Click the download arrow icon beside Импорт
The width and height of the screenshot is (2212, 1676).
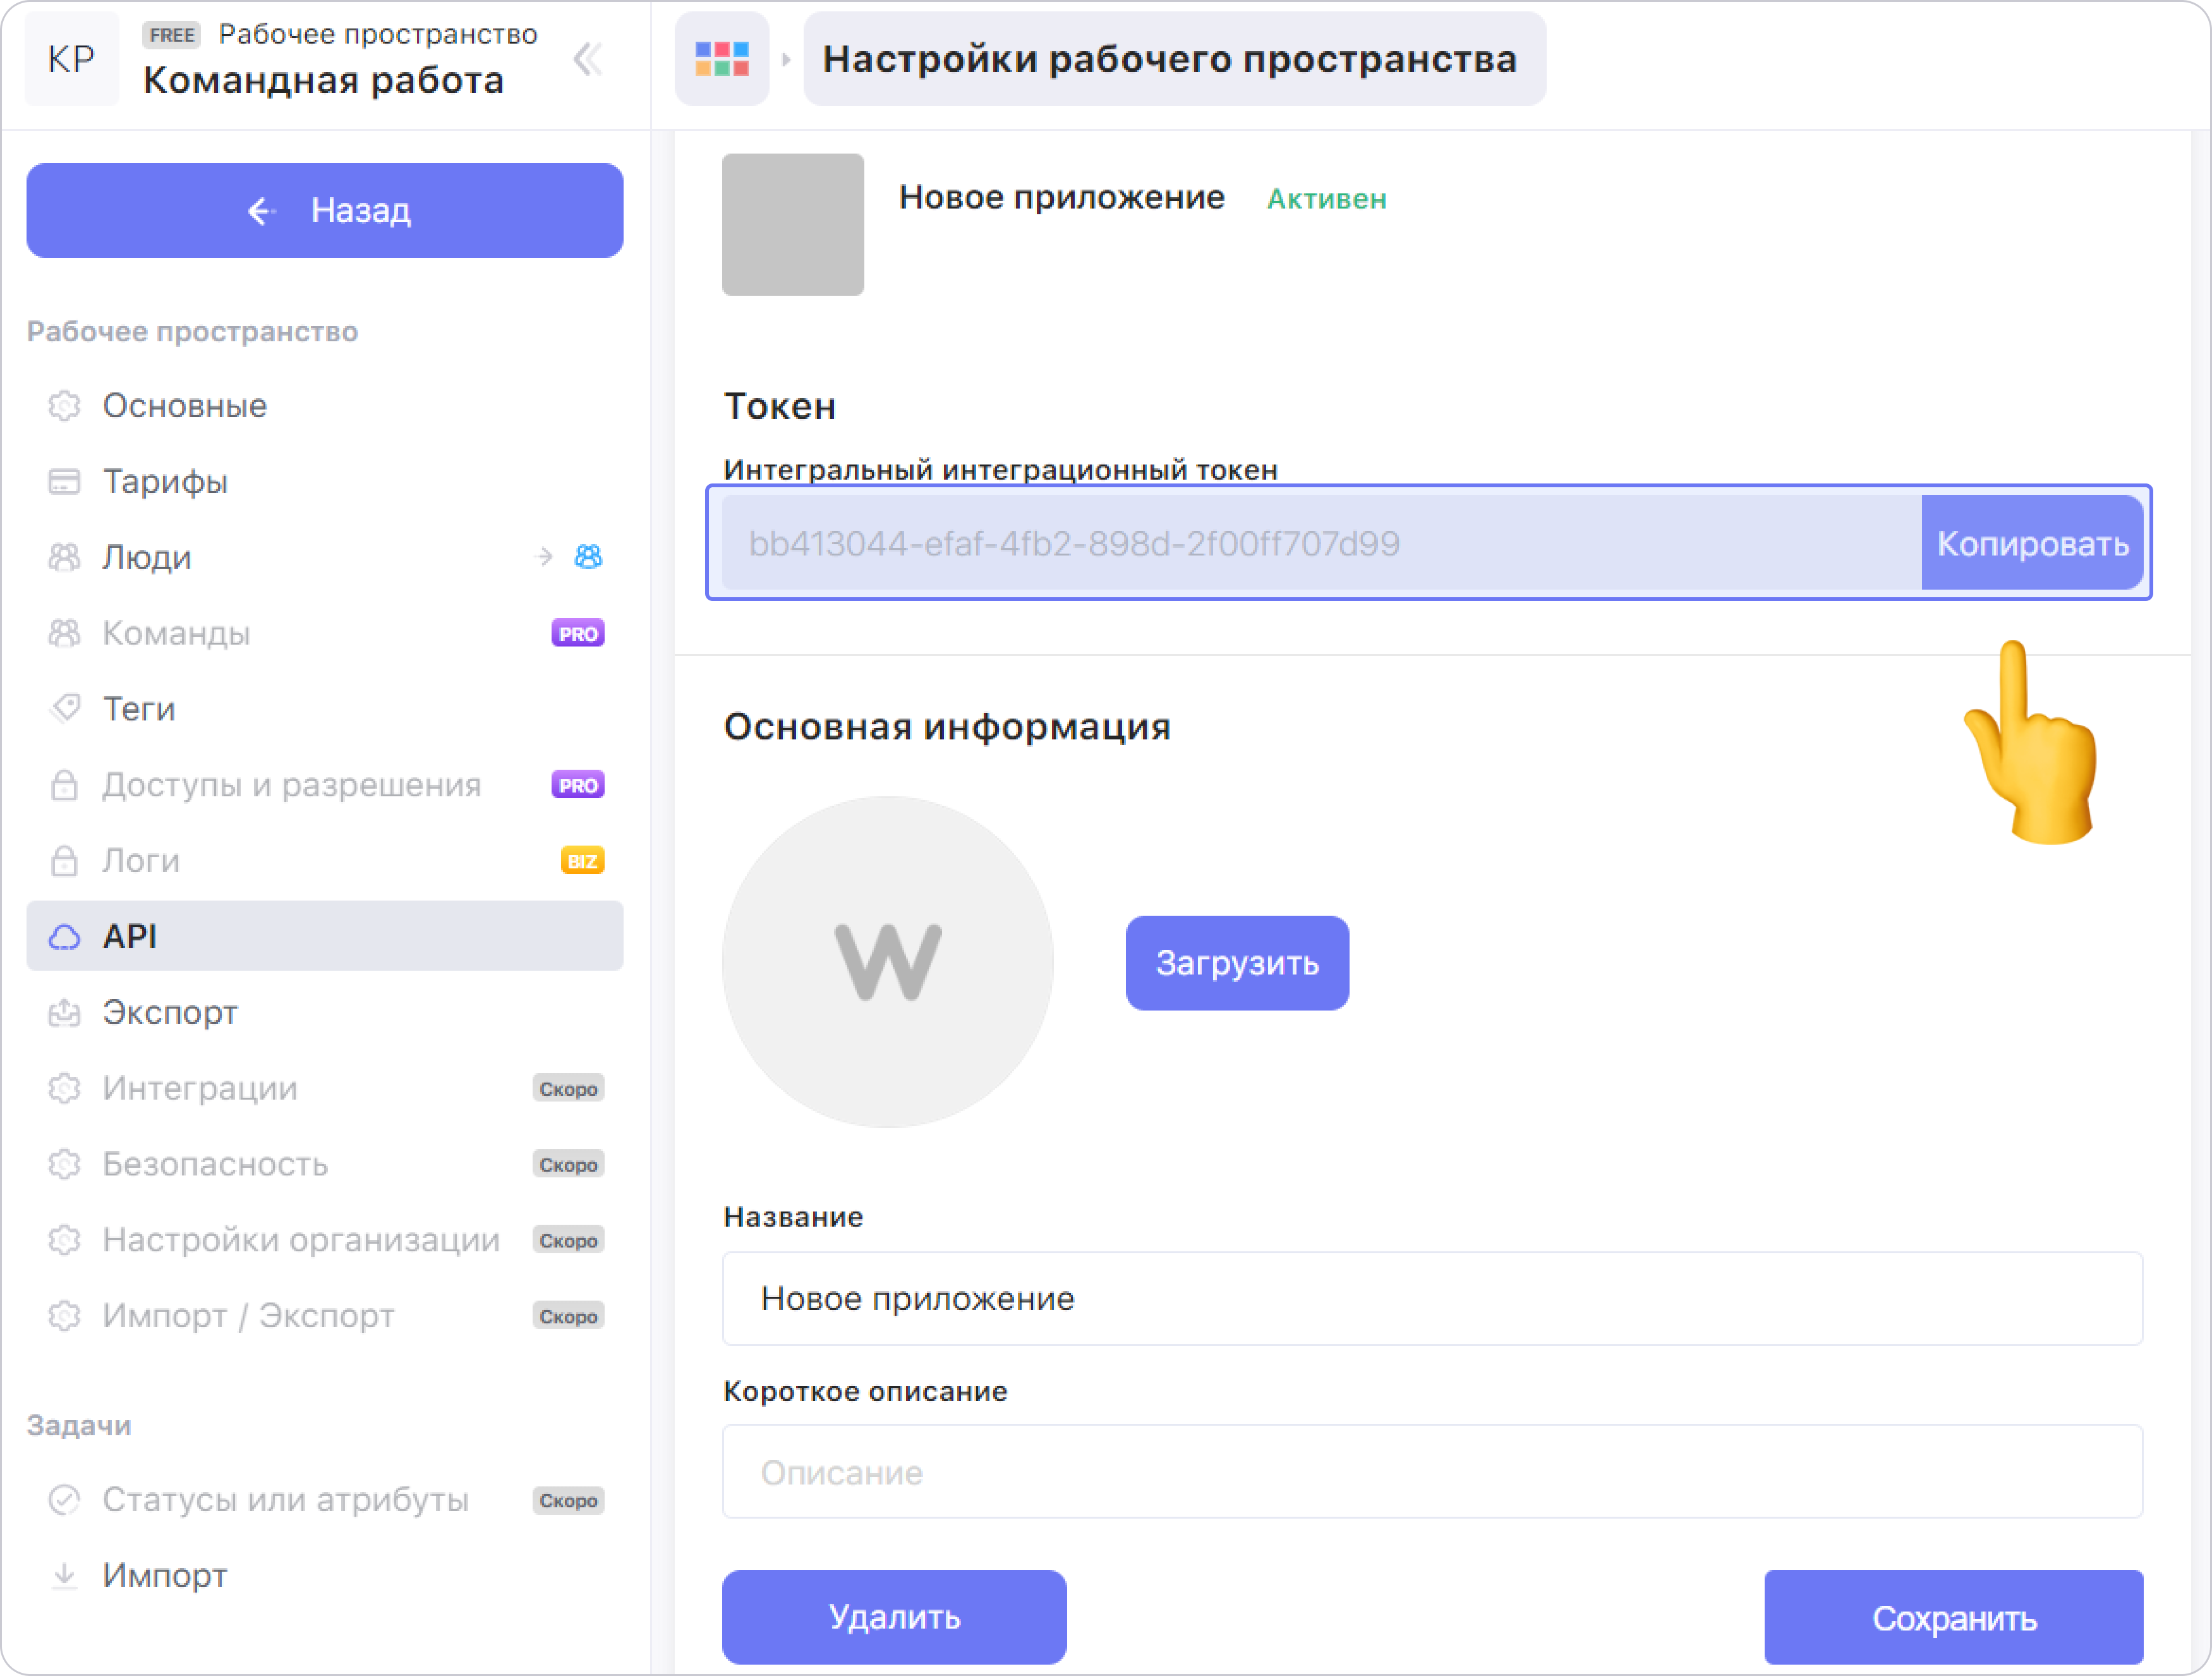65,1575
